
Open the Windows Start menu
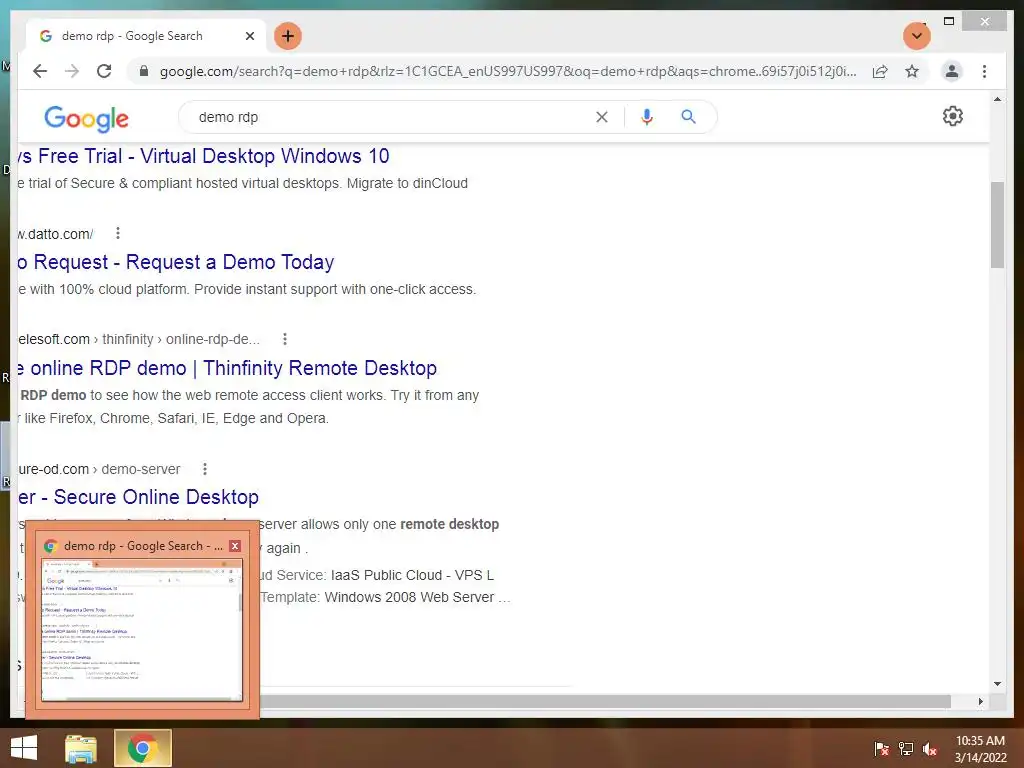click(x=24, y=748)
